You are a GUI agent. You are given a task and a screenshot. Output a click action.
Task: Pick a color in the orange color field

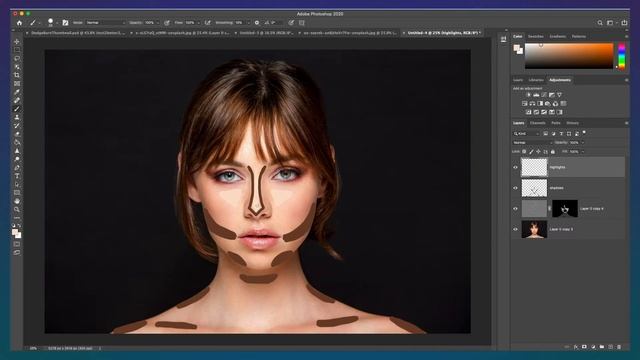(x=569, y=56)
